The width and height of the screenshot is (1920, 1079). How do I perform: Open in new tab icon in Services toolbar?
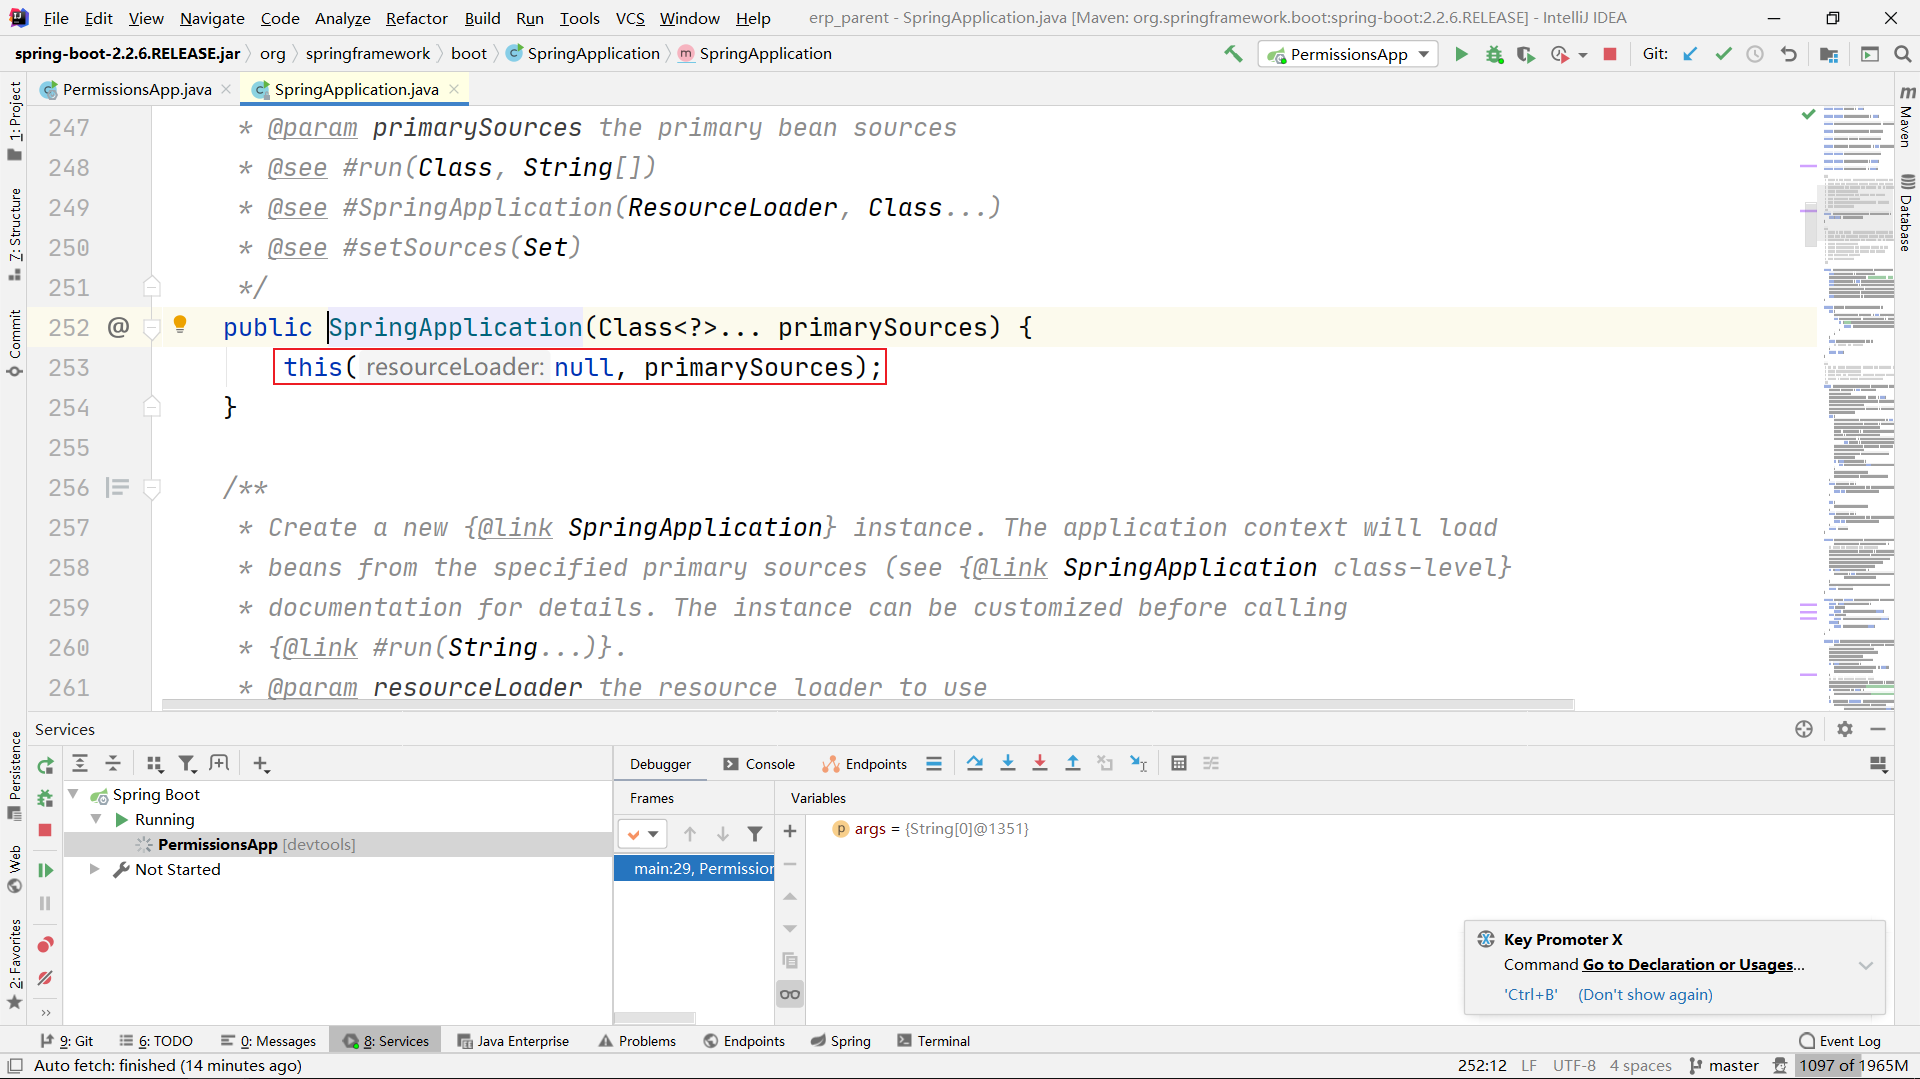click(219, 764)
